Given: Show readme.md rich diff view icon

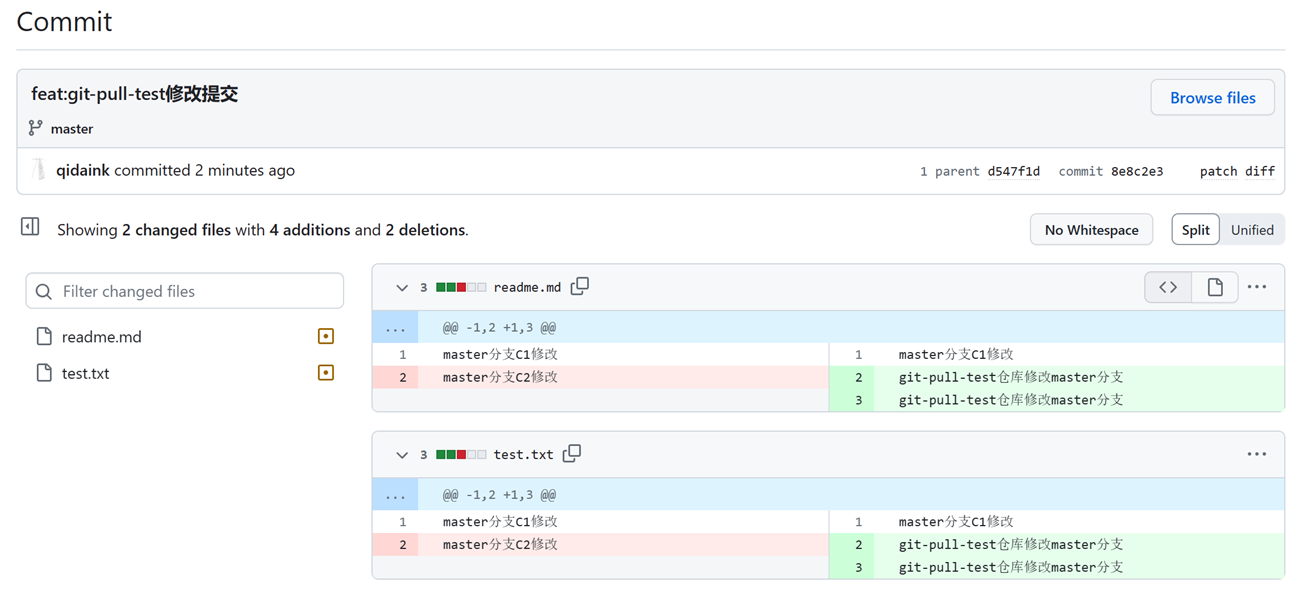Looking at the screenshot, I should coord(1215,287).
